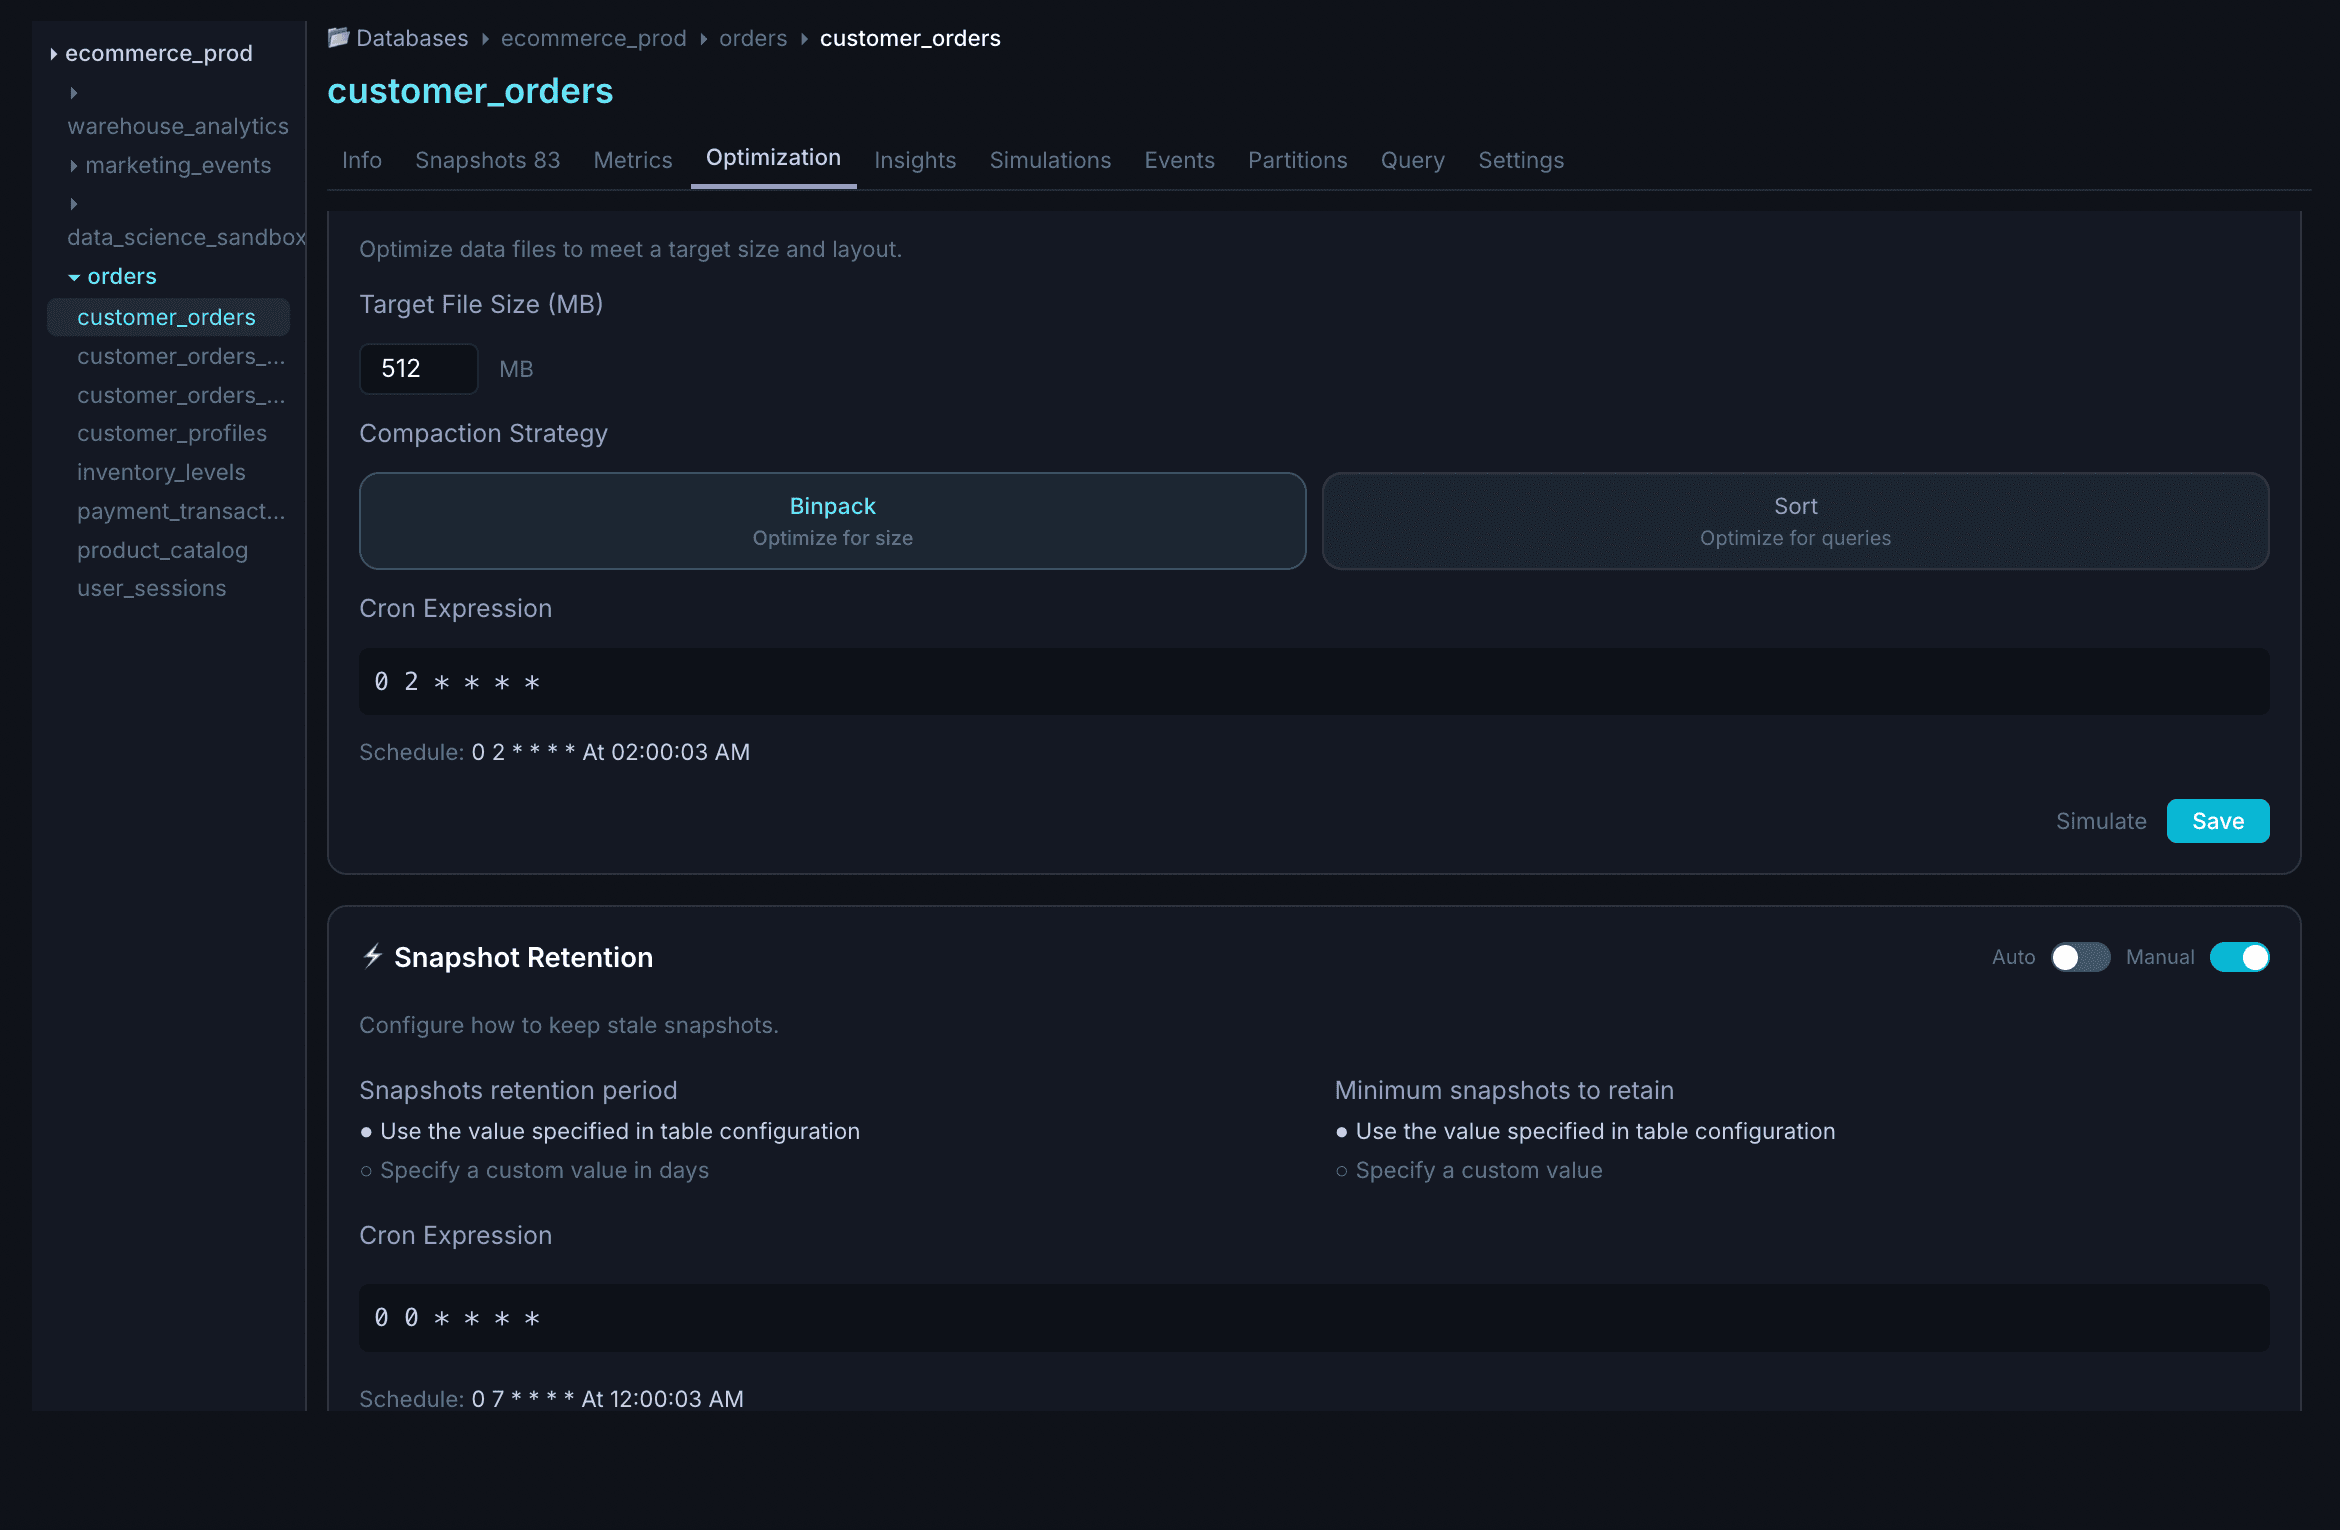This screenshot has width=2340, height=1530.
Task: Go to the Simulations tab
Action: pos(1050,160)
